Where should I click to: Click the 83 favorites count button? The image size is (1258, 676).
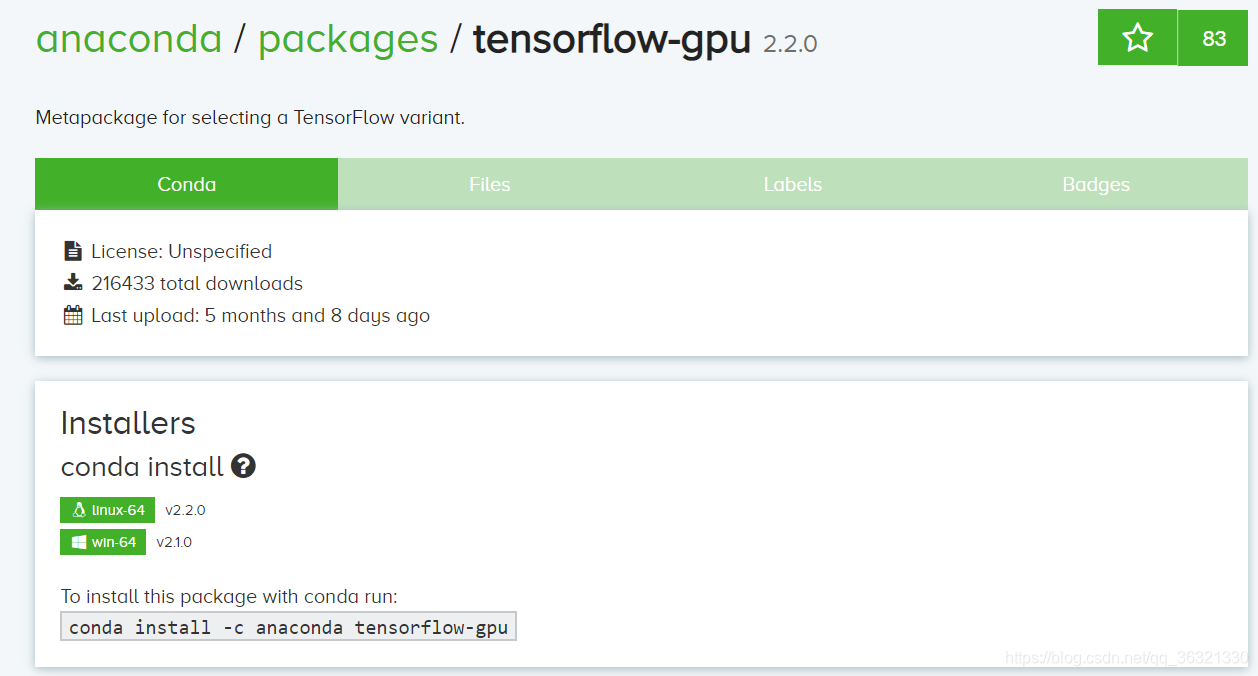coord(1214,38)
